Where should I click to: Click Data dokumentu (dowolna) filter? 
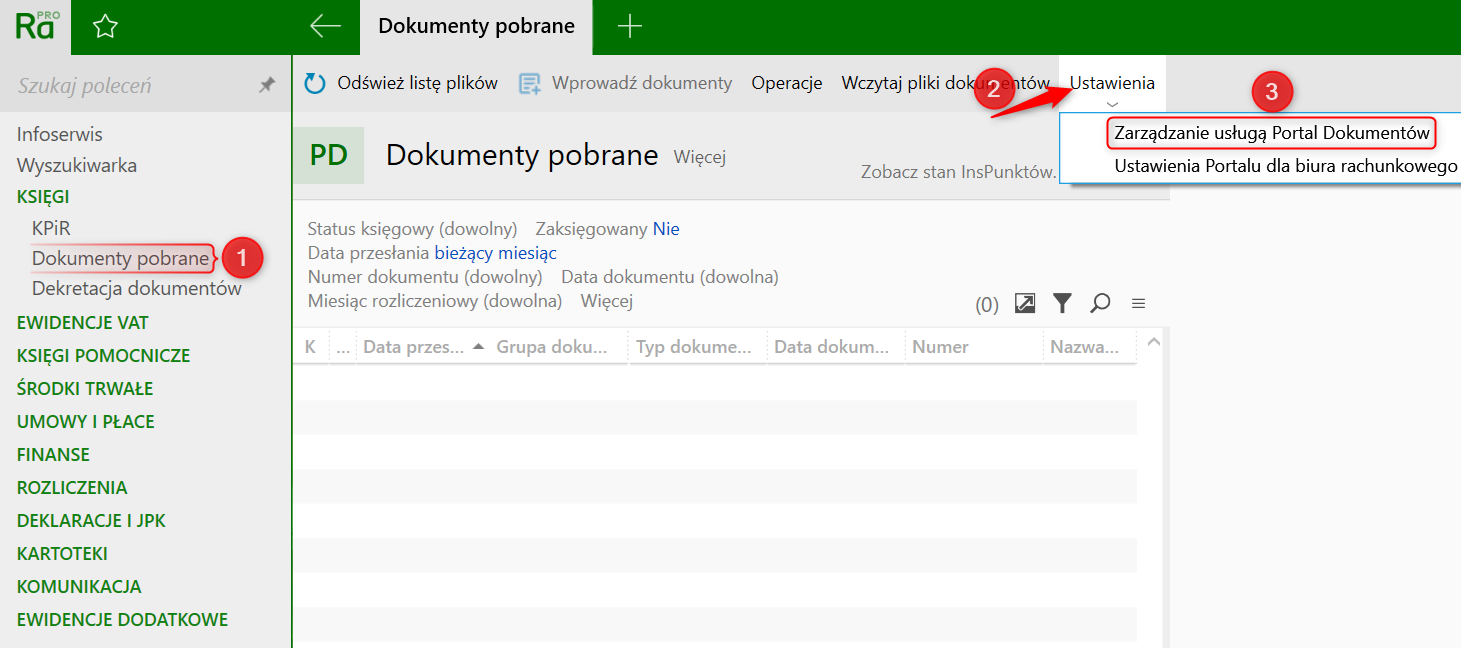click(670, 277)
